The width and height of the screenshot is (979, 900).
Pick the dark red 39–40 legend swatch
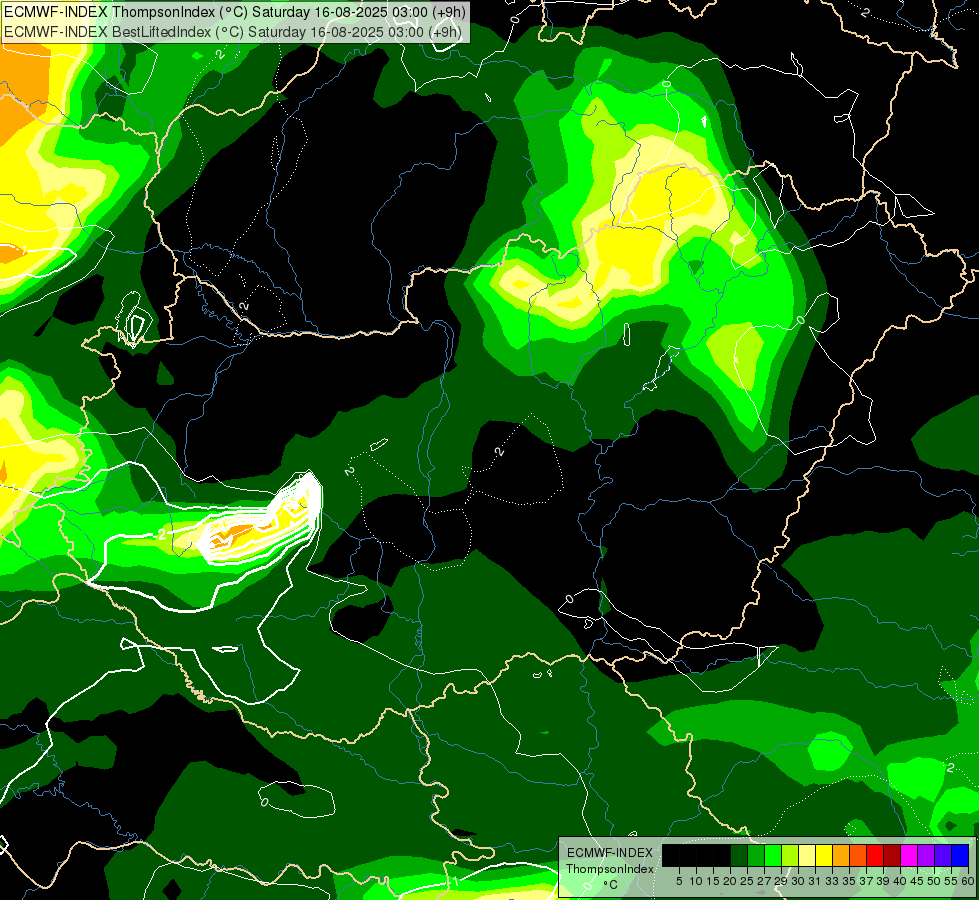[892, 855]
